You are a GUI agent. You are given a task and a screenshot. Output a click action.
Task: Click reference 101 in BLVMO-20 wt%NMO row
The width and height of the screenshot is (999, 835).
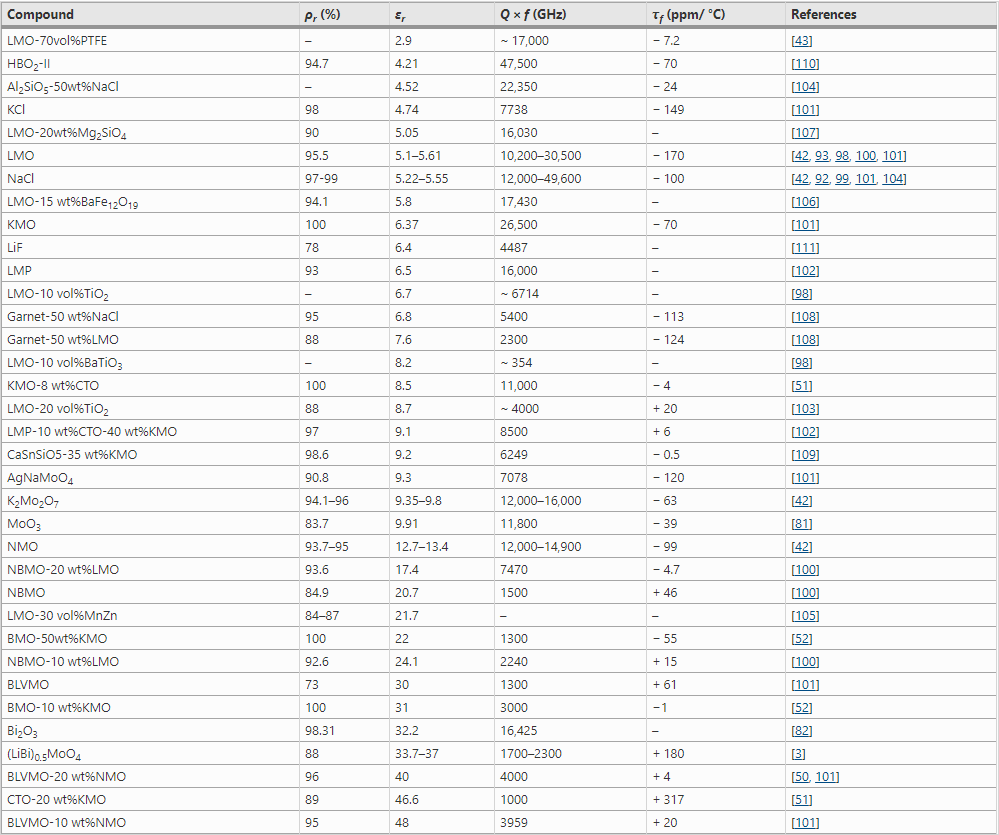tap(825, 776)
